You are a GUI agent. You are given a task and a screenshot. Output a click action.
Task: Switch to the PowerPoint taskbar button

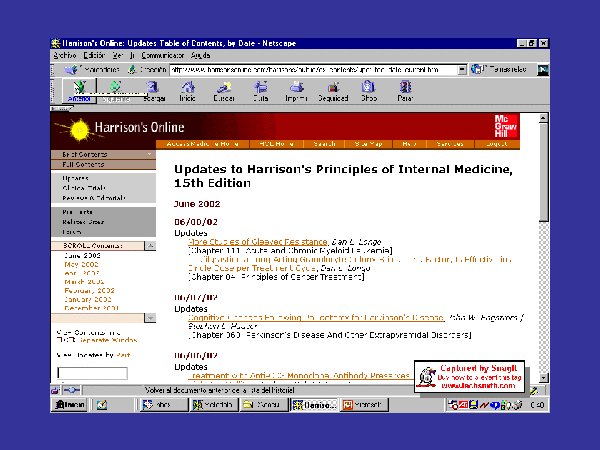coord(365,404)
